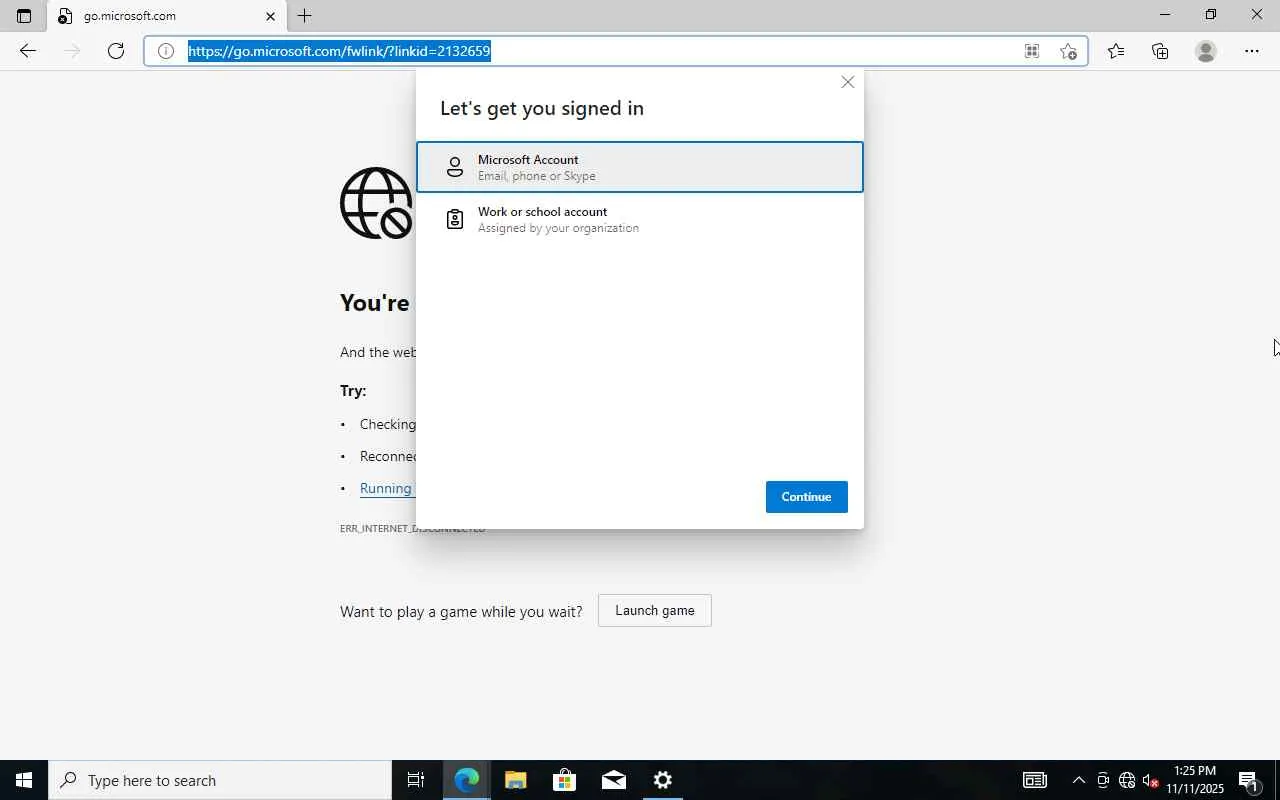View site information icon in address bar
The width and height of the screenshot is (1280, 800).
166,51
